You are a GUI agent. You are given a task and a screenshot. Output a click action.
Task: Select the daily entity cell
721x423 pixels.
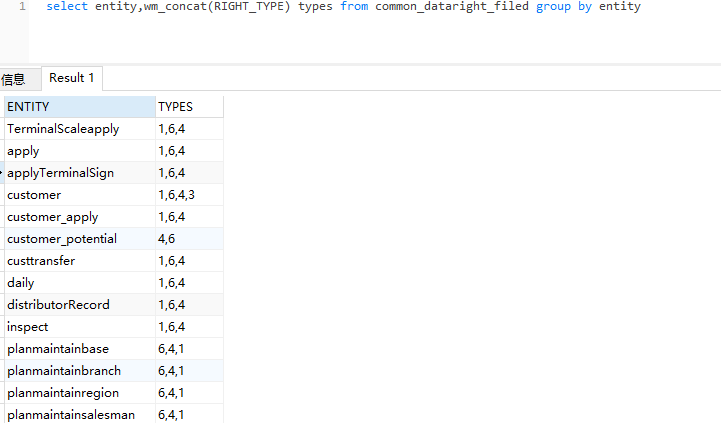click(x=80, y=283)
